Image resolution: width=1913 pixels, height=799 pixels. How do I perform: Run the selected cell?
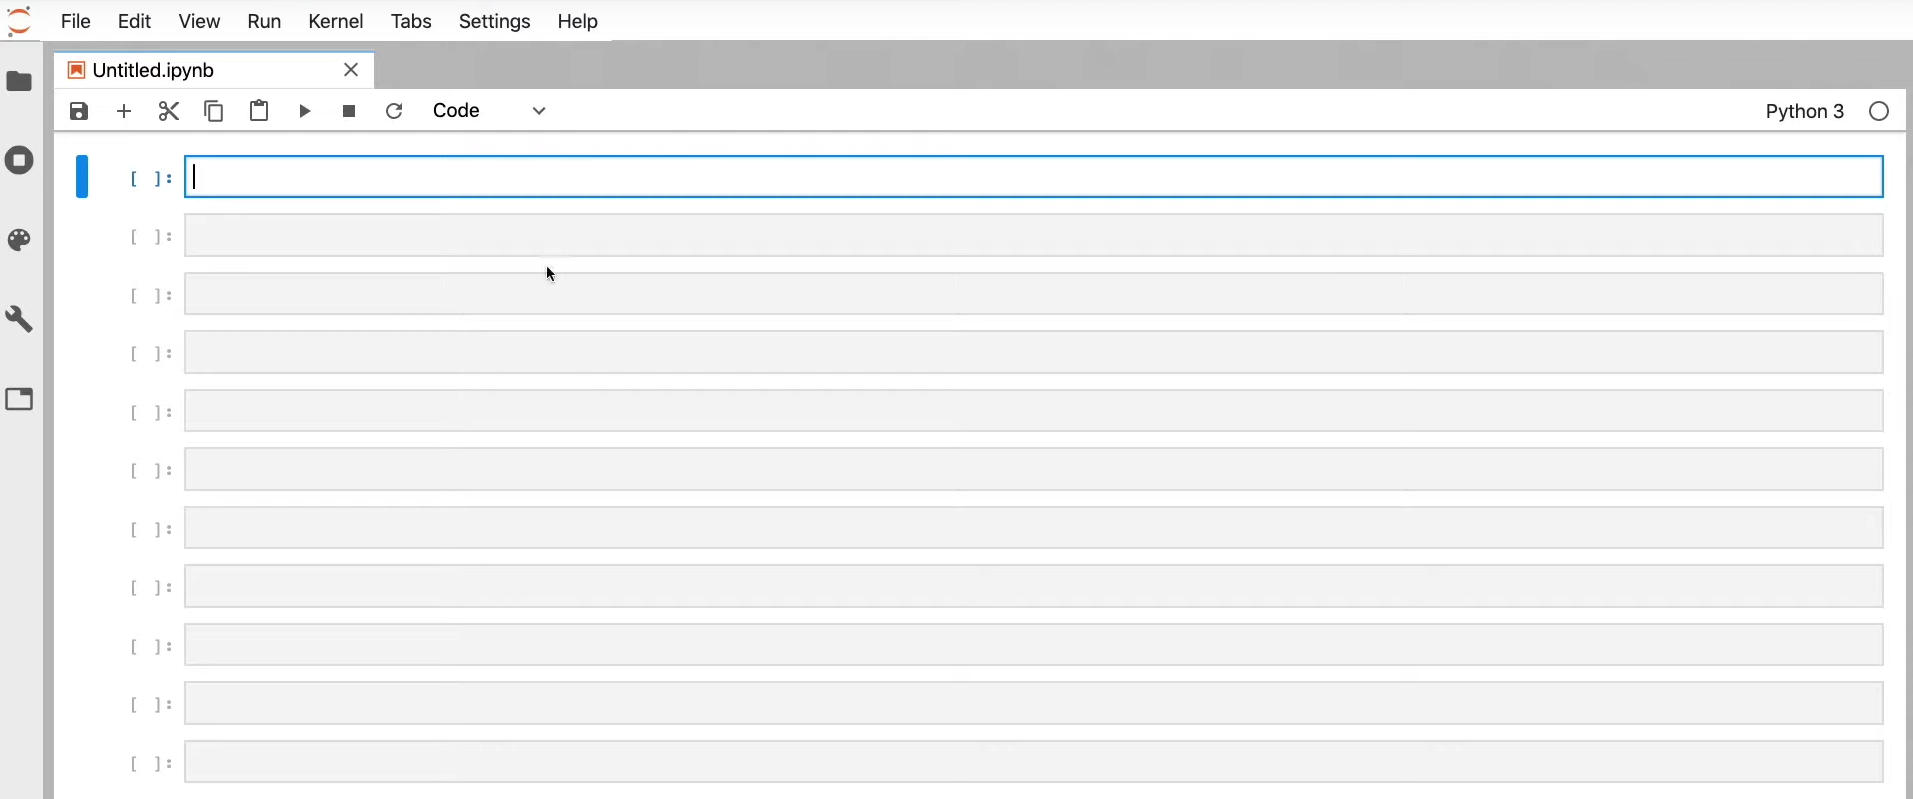tap(305, 111)
